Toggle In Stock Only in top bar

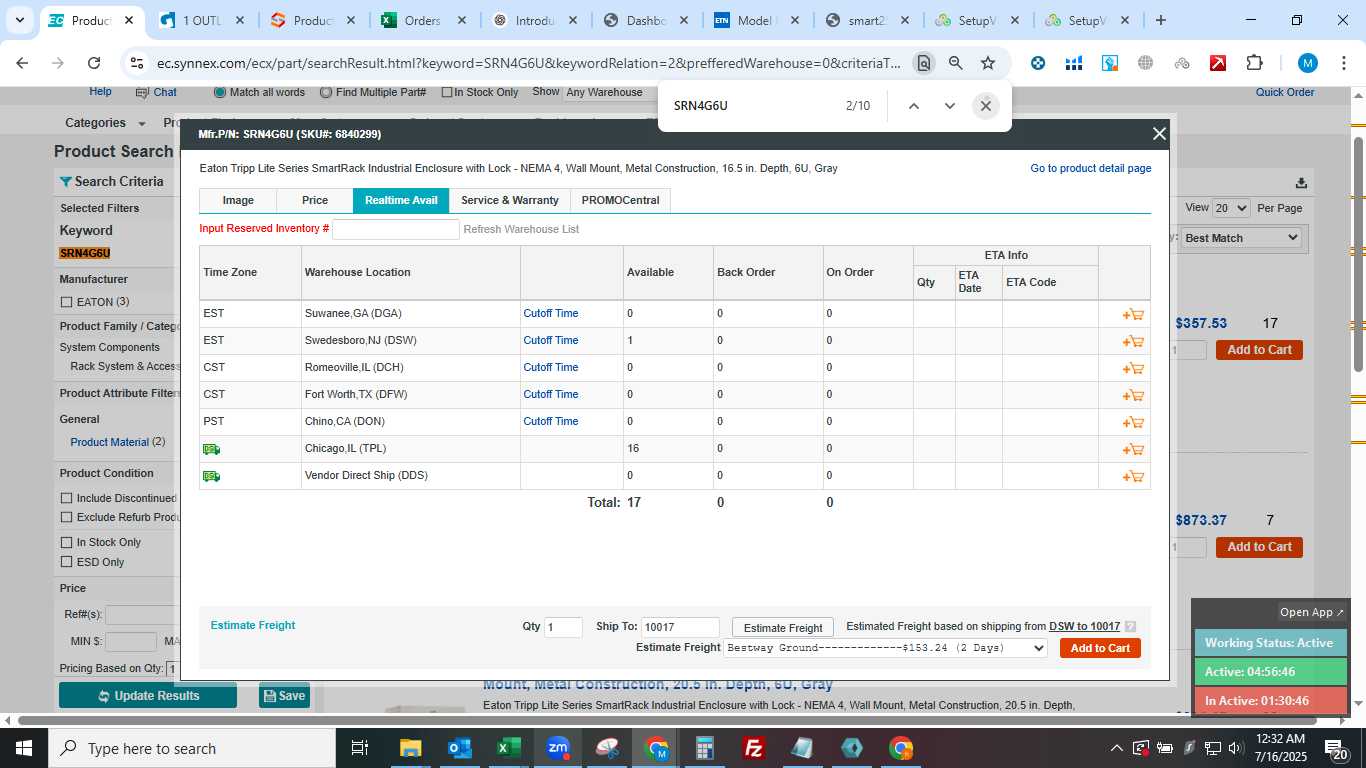pos(447,92)
